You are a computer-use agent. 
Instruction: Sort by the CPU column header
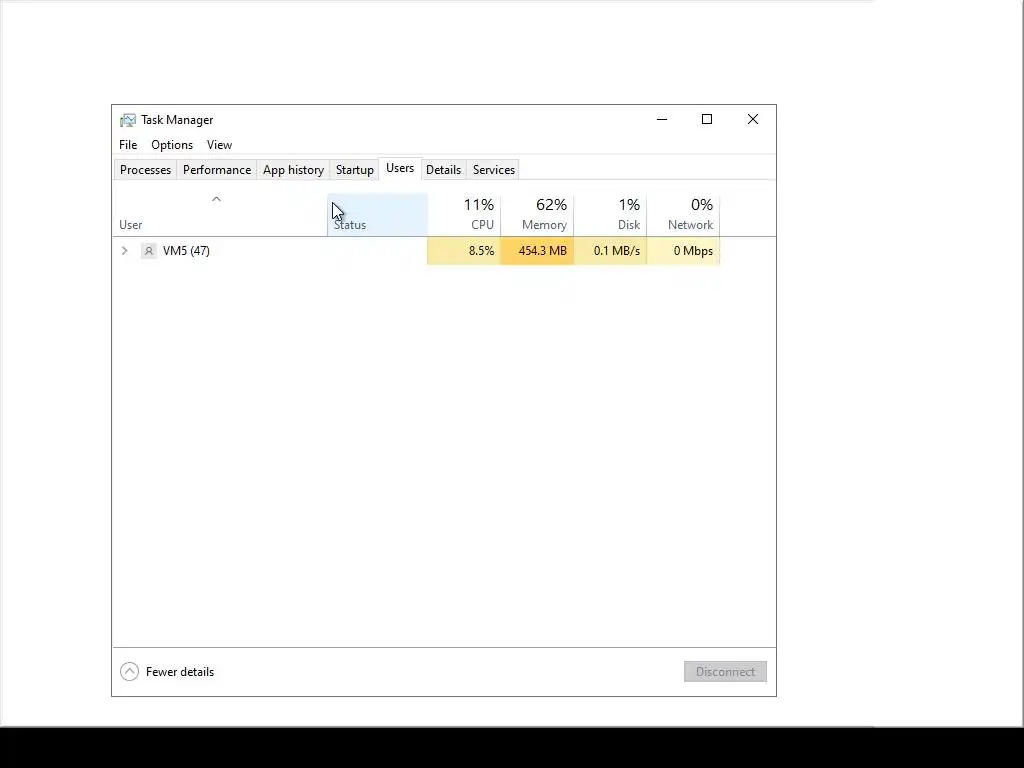(x=464, y=215)
